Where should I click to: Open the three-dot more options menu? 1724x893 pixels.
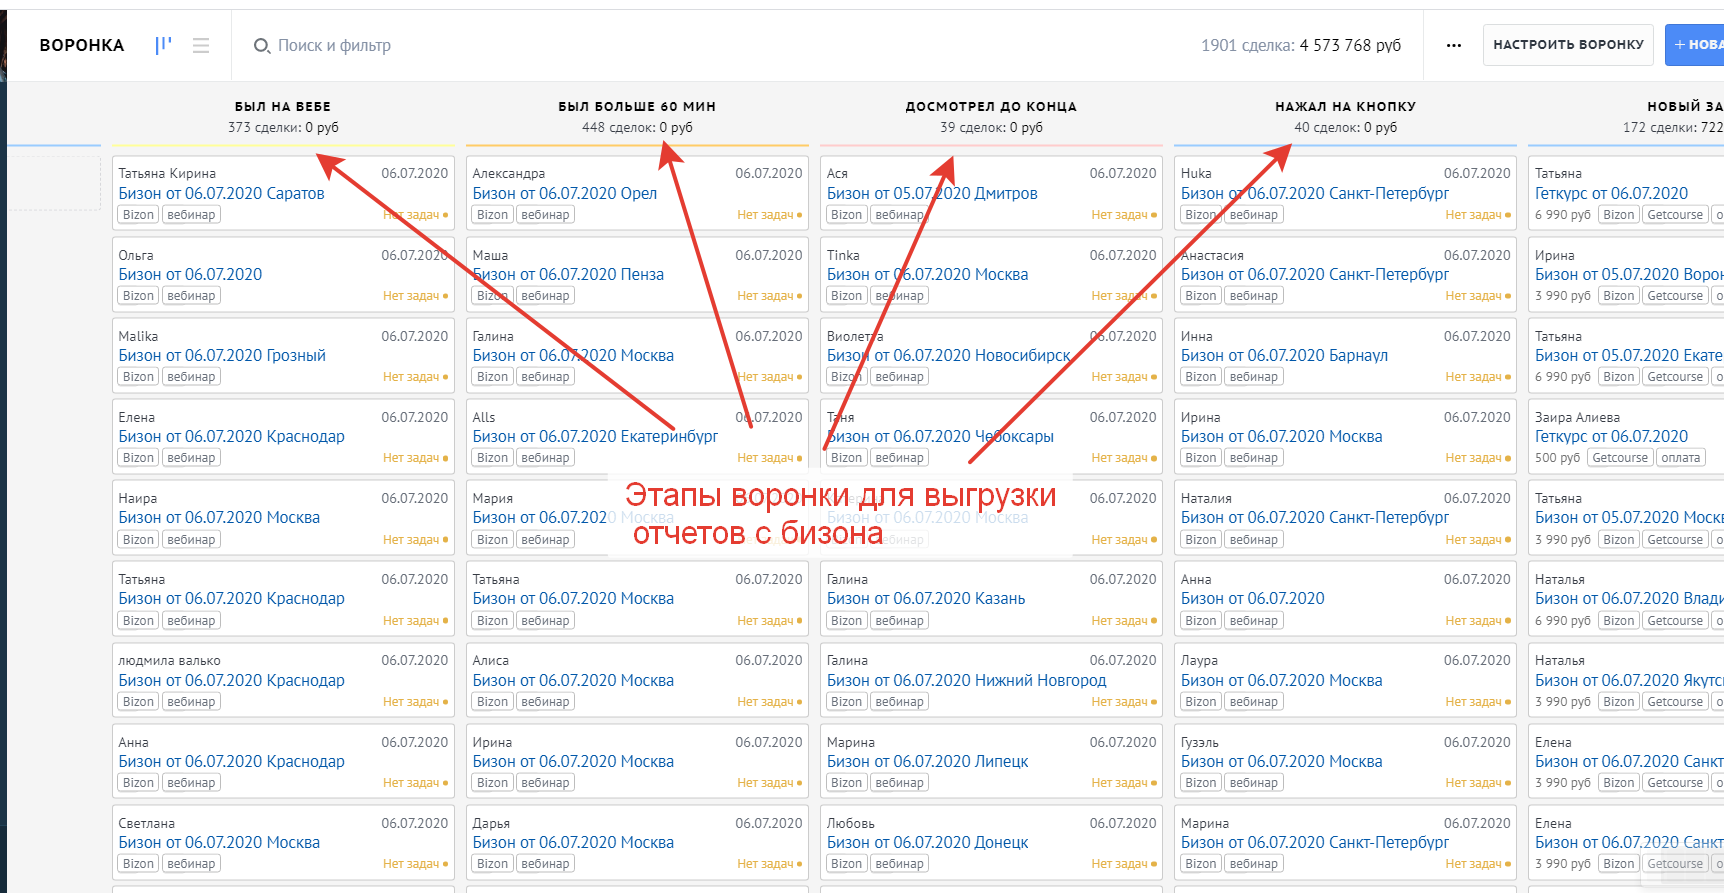[1454, 45]
